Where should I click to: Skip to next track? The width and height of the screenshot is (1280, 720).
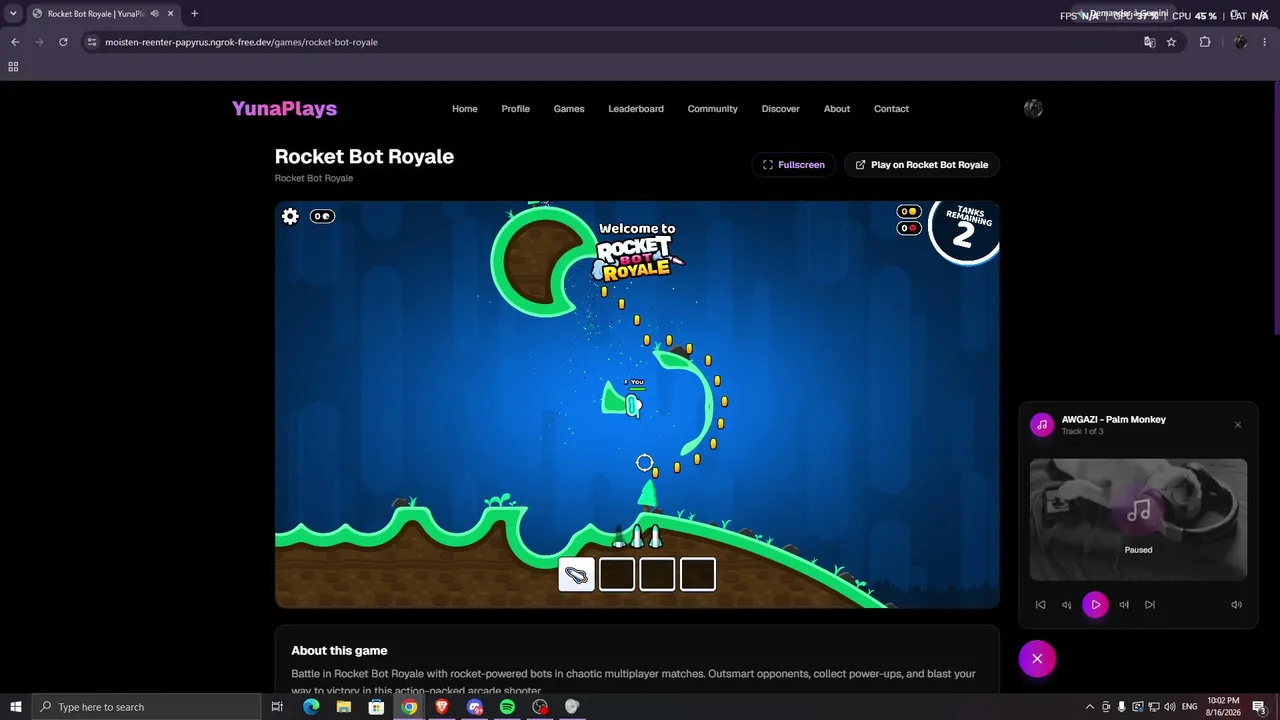(x=1150, y=605)
